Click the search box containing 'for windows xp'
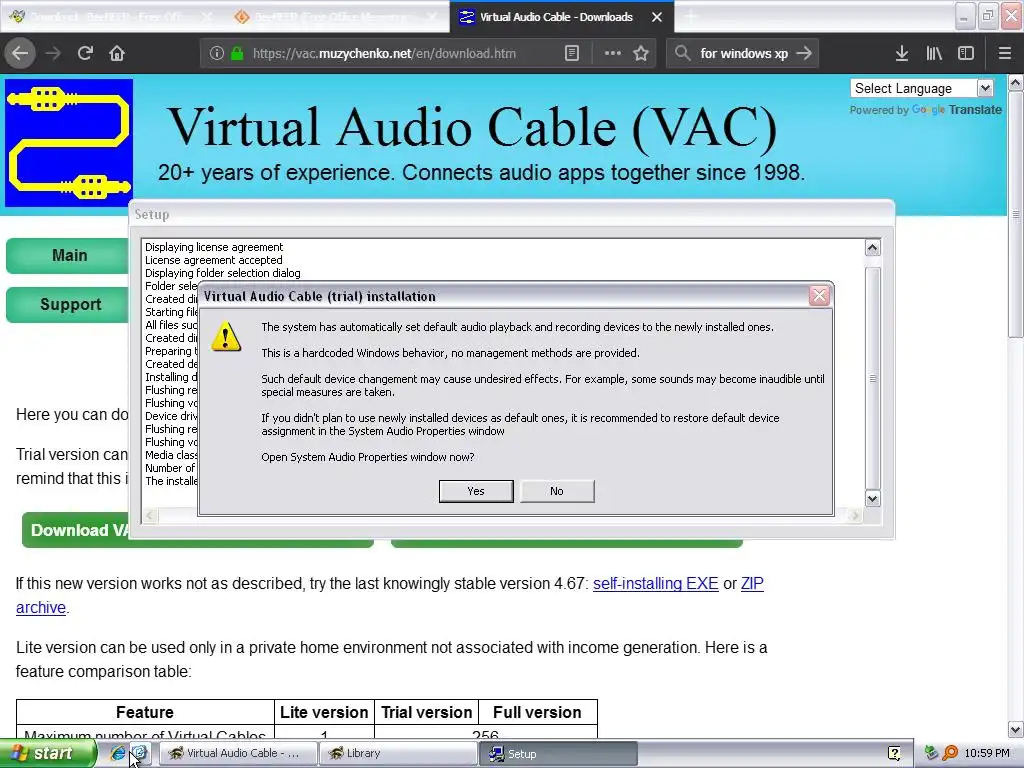 (744, 54)
